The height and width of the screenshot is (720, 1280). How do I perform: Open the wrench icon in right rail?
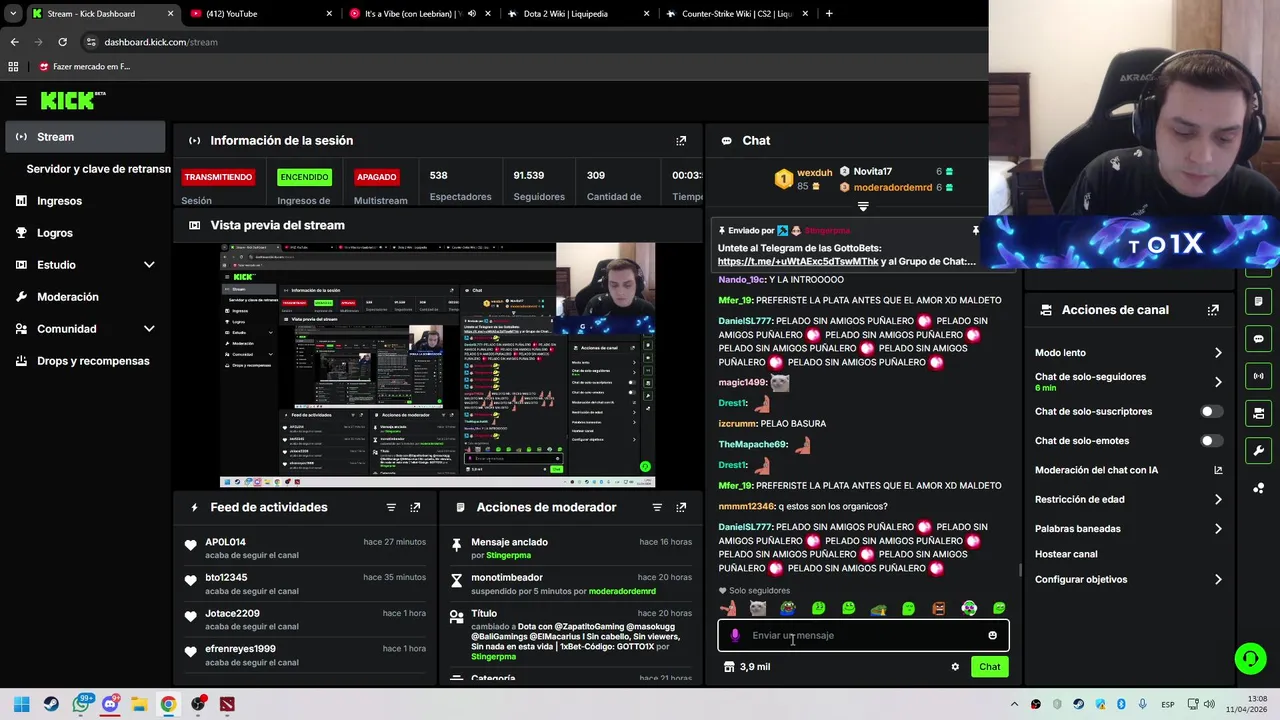point(1258,450)
